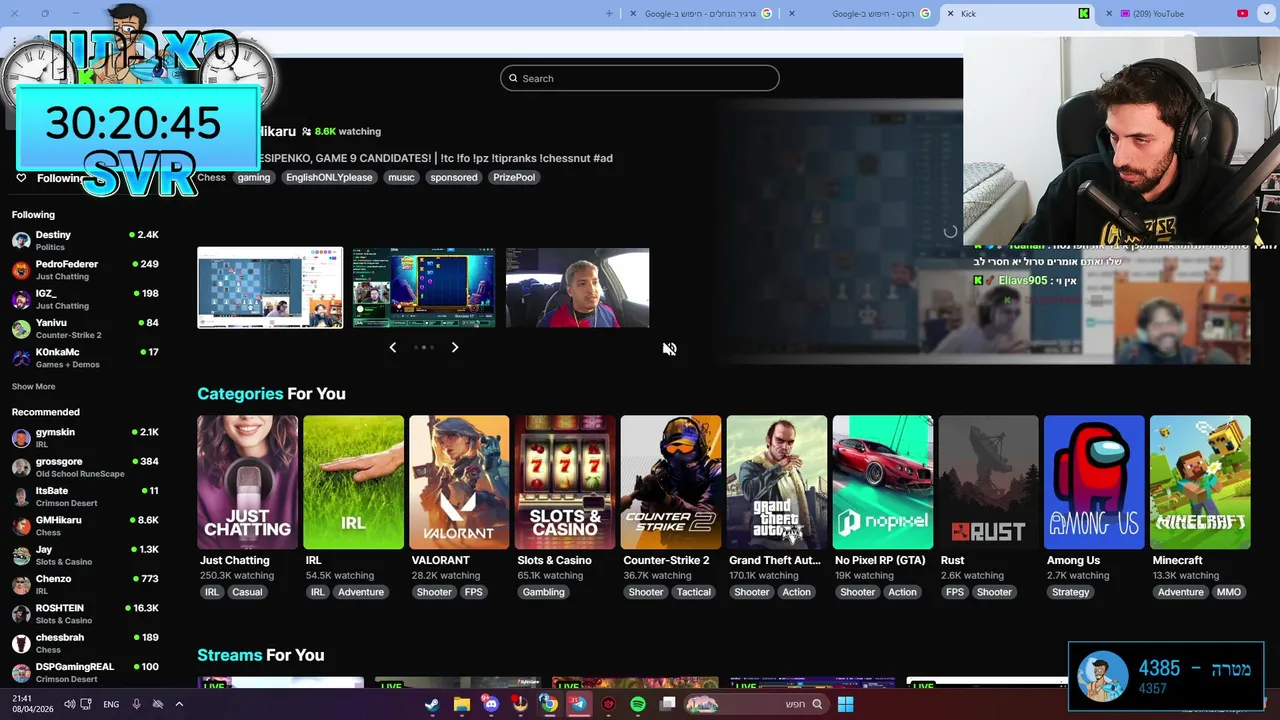The image size is (1280, 720).
Task: Expand following list with Show More
Action: (x=33, y=386)
